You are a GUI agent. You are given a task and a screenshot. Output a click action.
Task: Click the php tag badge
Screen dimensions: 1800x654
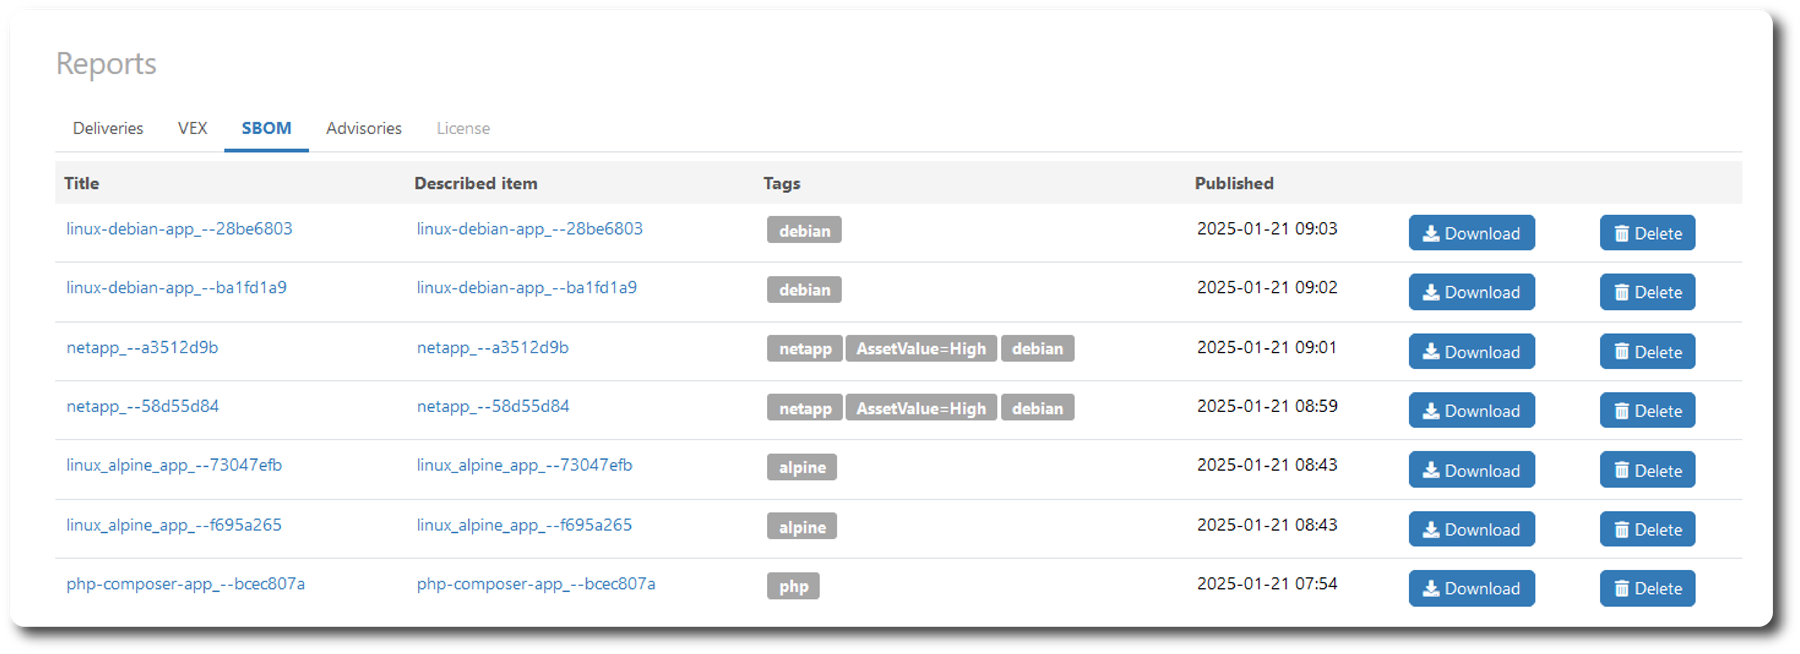pyautogui.click(x=793, y=586)
